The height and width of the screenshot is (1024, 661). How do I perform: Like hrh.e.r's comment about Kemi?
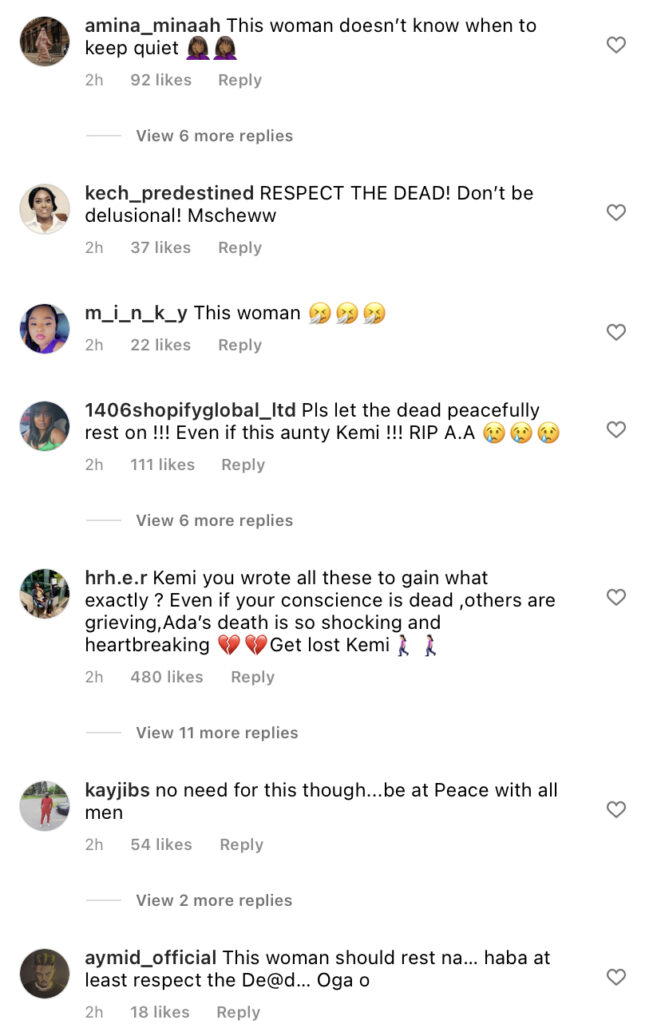617,597
